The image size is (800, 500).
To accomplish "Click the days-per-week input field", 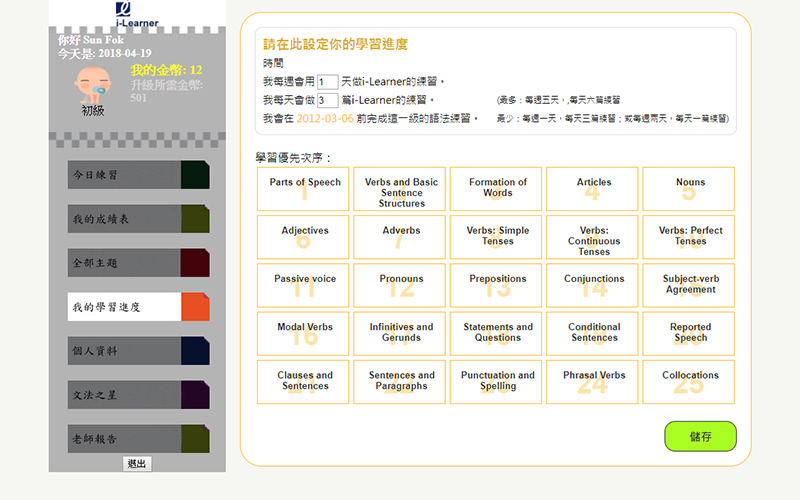I will click(328, 82).
